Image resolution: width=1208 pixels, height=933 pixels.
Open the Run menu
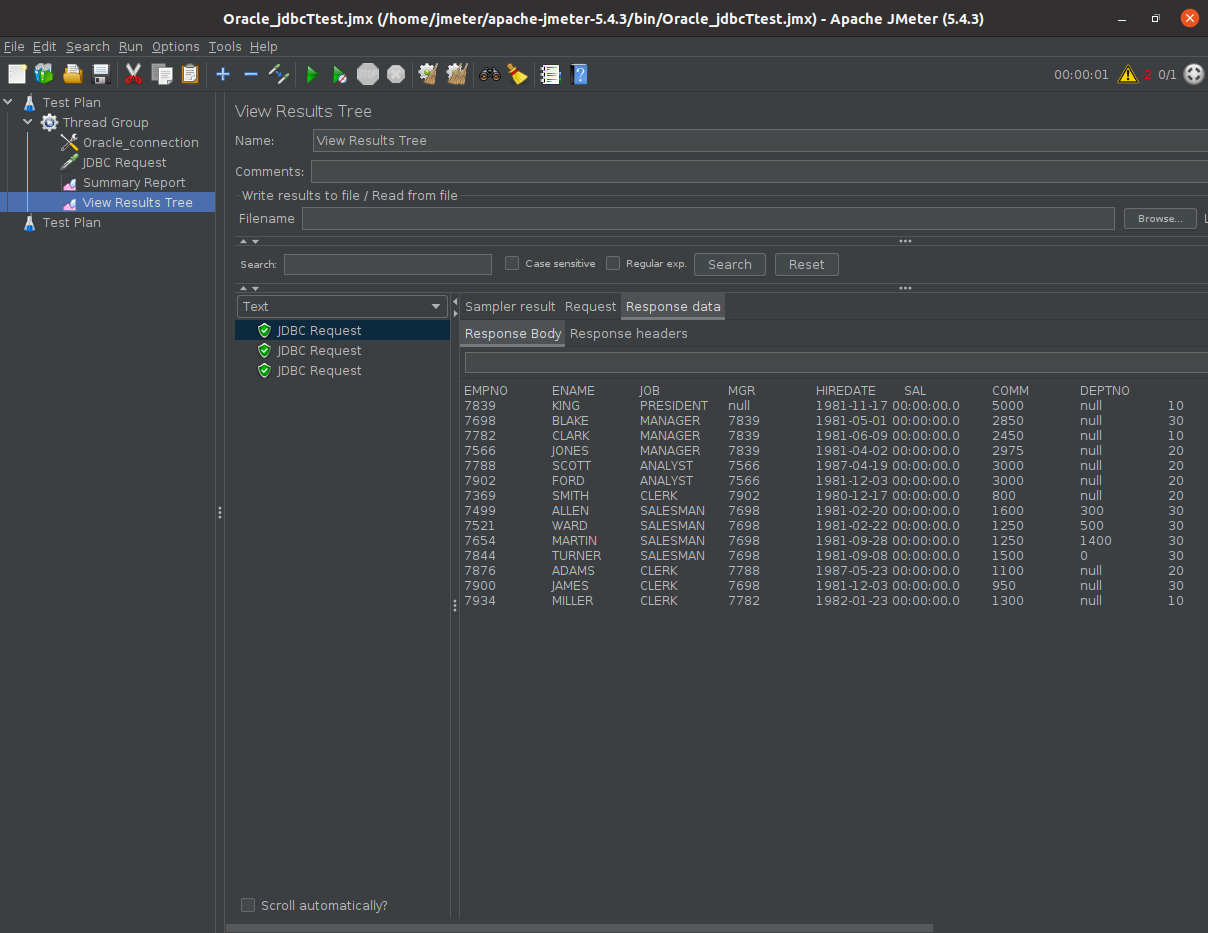(x=131, y=46)
